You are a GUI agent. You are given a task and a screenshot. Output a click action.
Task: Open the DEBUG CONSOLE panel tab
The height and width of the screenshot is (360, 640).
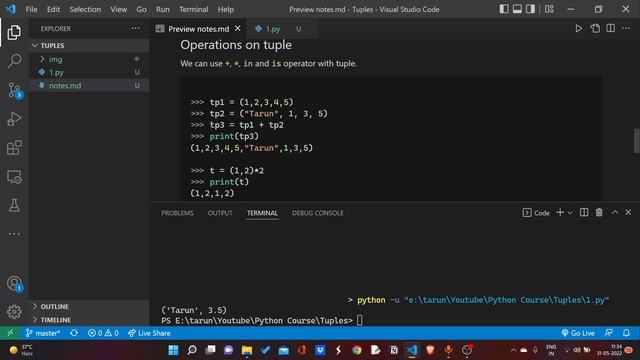pos(318,213)
